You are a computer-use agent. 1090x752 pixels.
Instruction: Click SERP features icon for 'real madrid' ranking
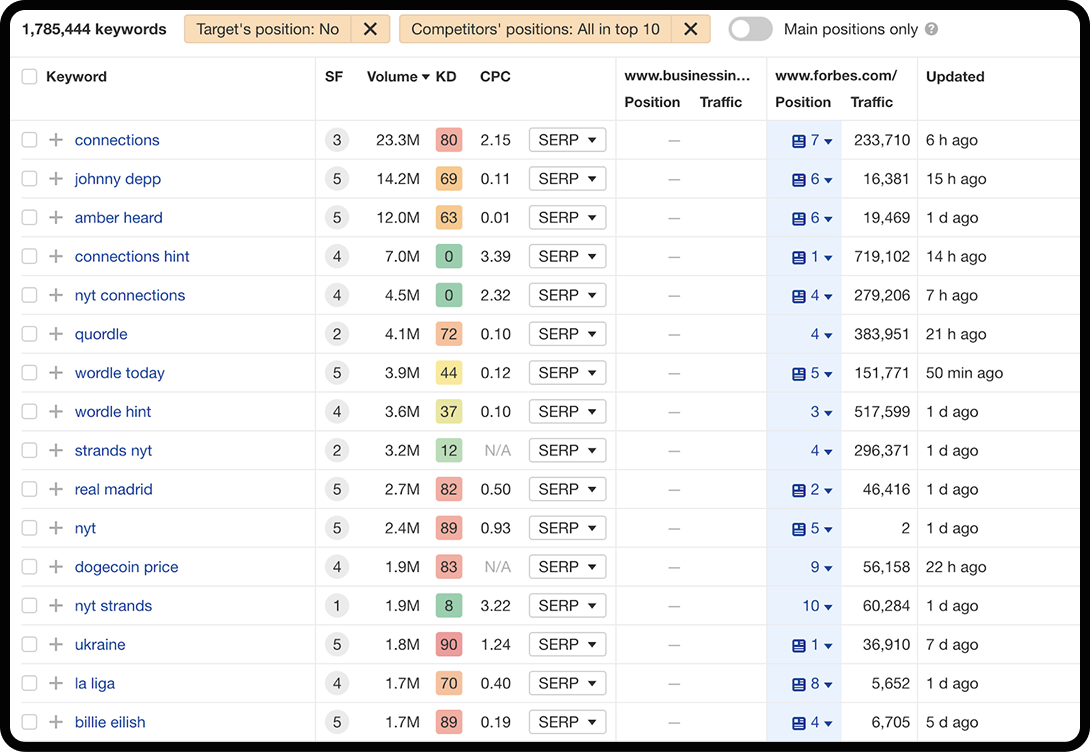pos(799,489)
